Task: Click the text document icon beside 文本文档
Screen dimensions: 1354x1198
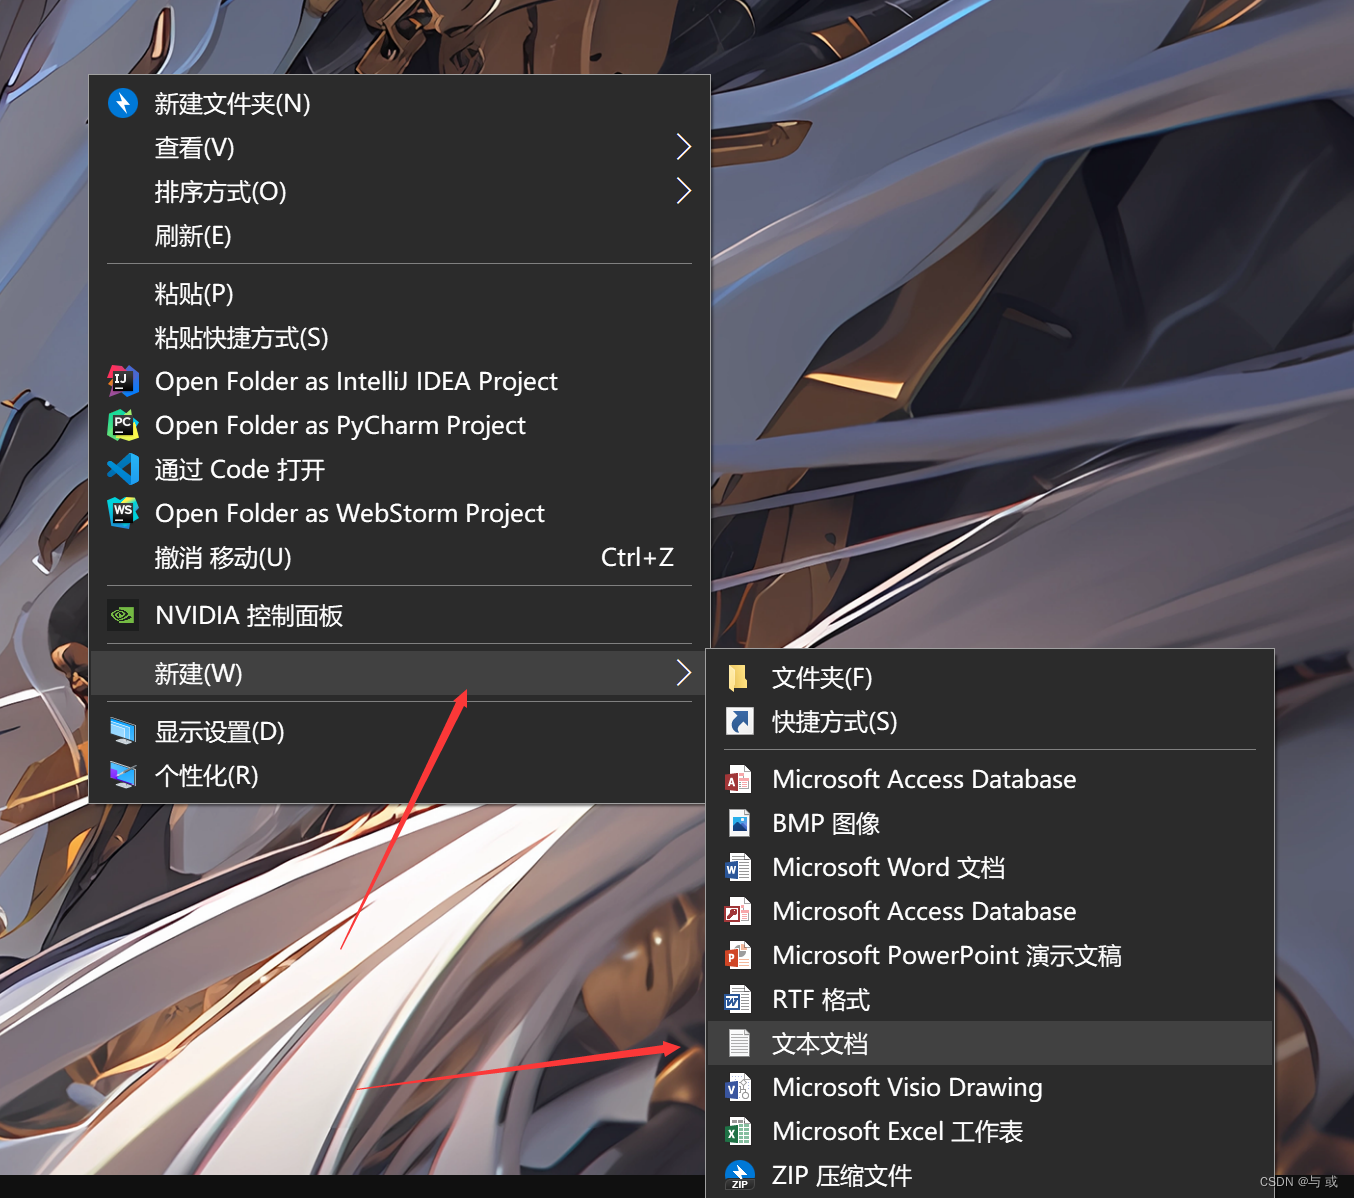Action: 739,1043
